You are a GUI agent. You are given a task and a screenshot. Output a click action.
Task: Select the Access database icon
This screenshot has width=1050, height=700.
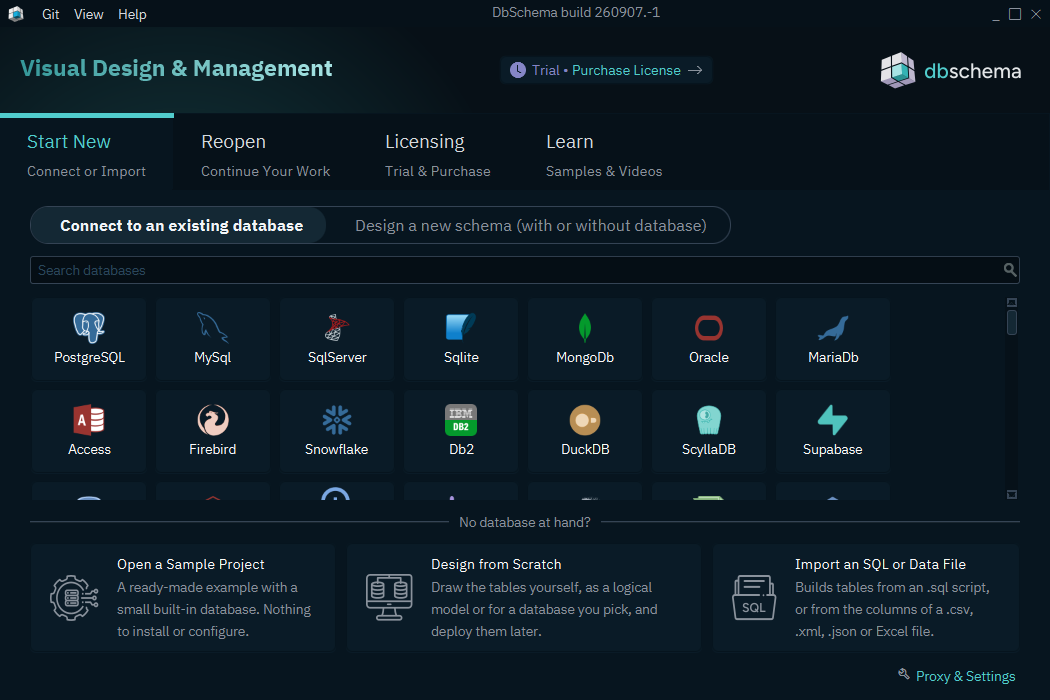(89, 420)
